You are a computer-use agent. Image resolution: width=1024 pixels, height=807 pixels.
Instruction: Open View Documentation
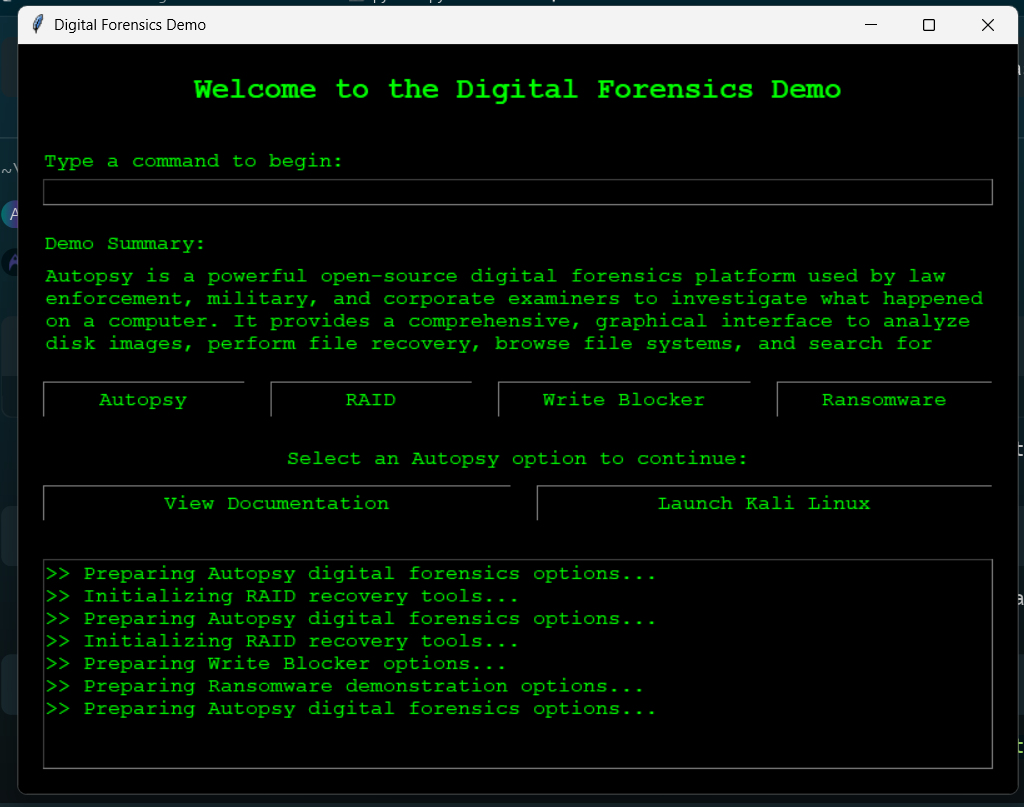click(277, 503)
